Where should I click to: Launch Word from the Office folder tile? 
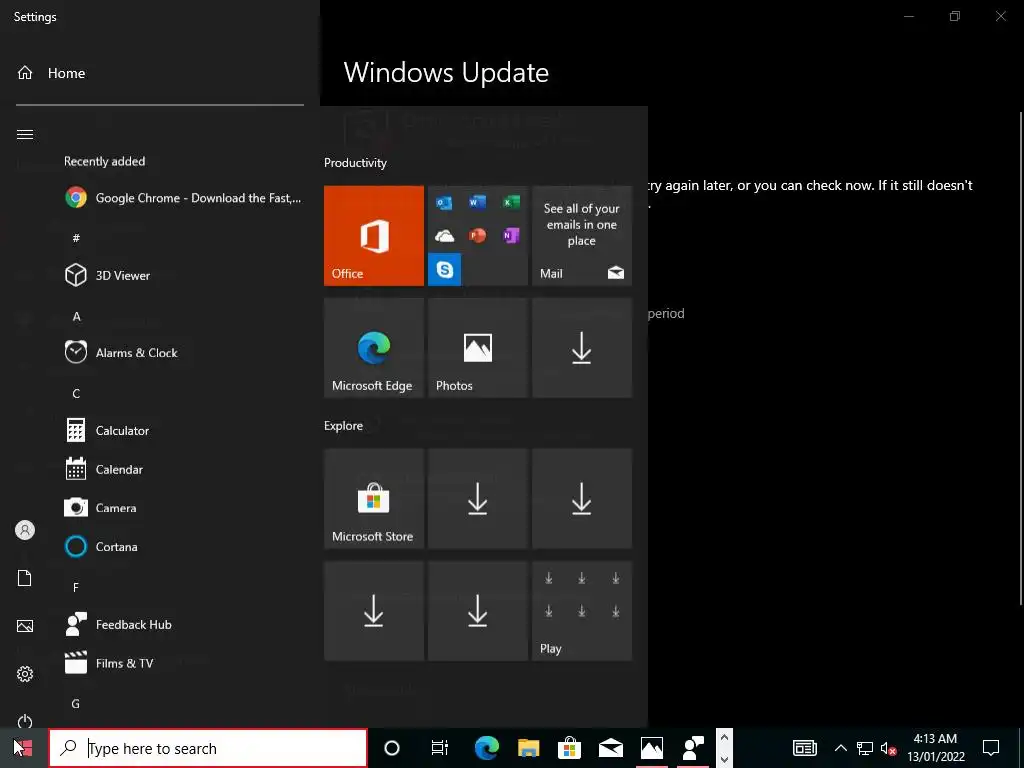477,202
